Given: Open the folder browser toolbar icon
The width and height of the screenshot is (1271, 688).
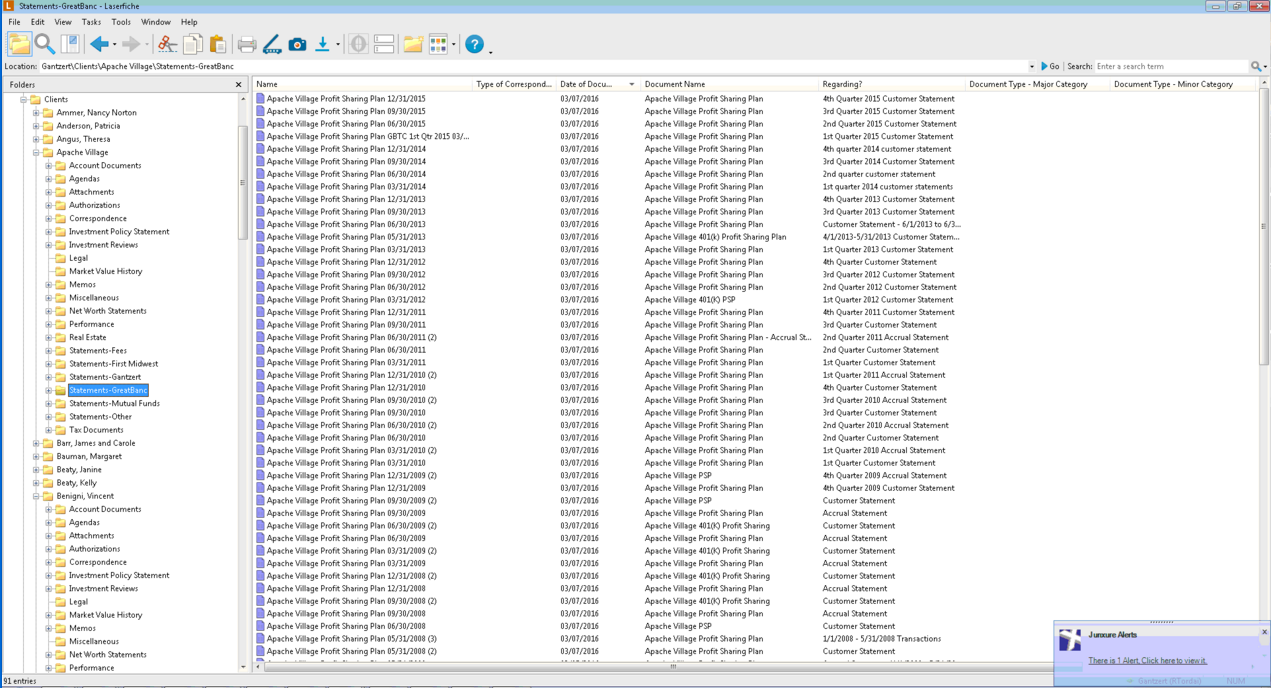Looking at the screenshot, I should coord(19,44).
